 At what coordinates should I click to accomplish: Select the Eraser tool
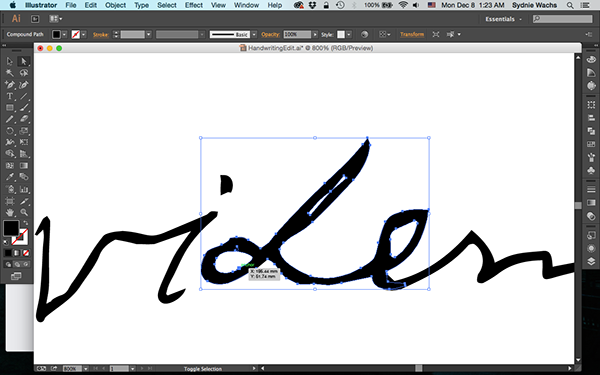click(x=24, y=119)
